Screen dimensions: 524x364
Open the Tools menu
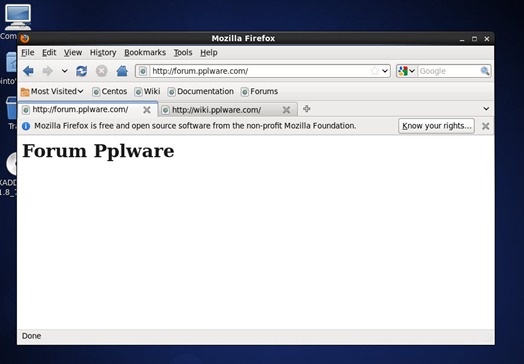click(183, 52)
